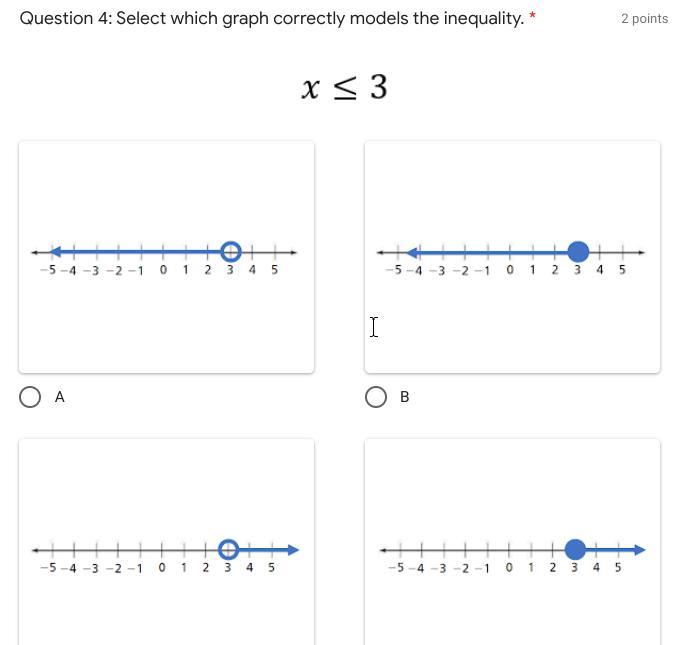Click the option B letter label
Screen dimensions: 695x645
coord(405,397)
